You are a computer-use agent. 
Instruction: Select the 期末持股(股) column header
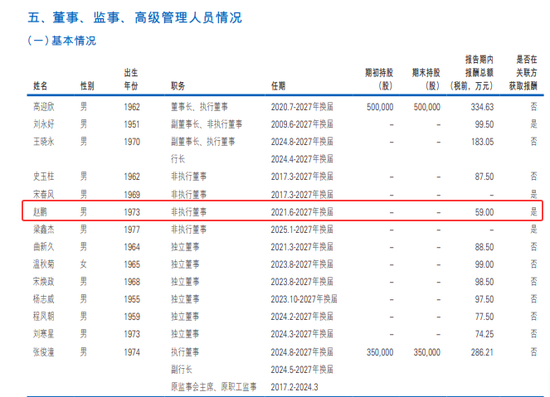click(426, 79)
